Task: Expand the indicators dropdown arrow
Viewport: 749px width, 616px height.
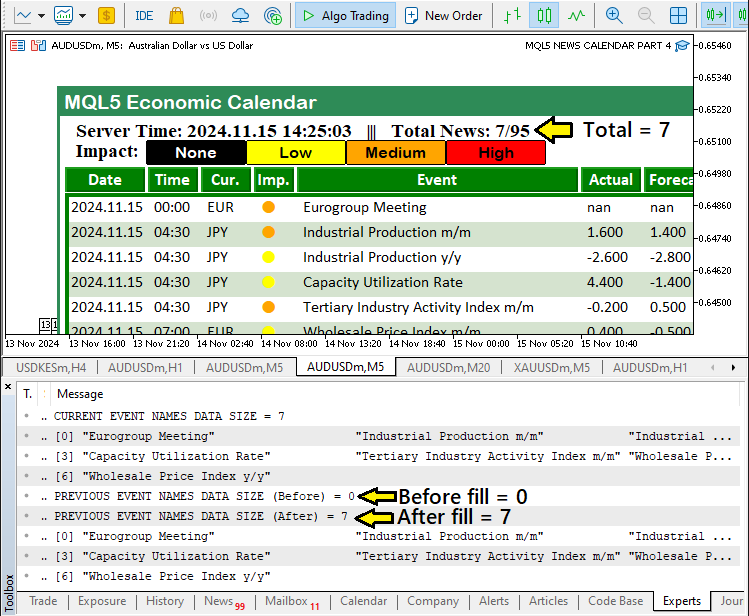Action: pos(83,16)
